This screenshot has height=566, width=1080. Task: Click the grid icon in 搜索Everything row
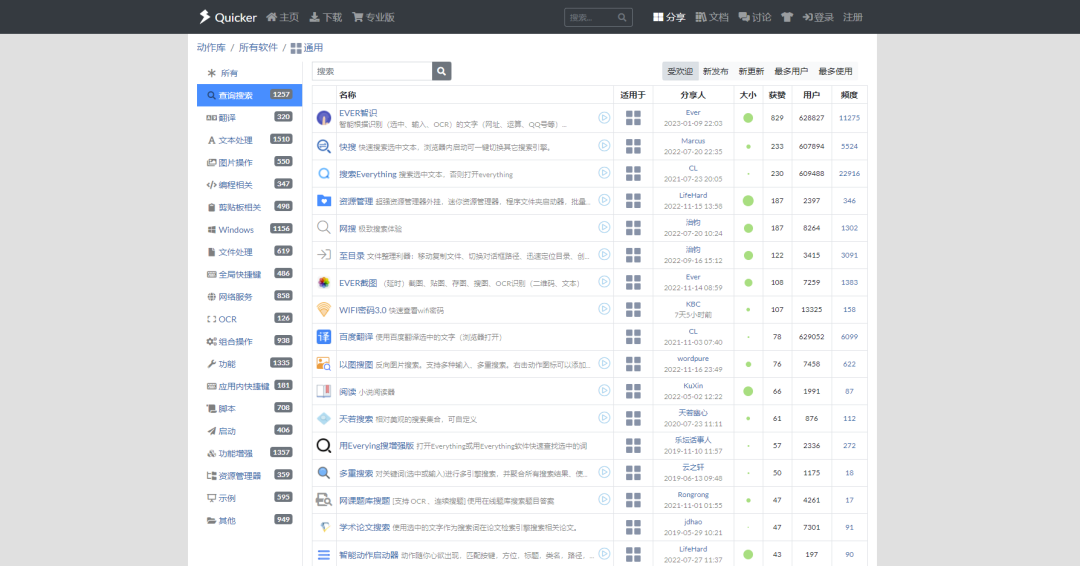point(633,174)
